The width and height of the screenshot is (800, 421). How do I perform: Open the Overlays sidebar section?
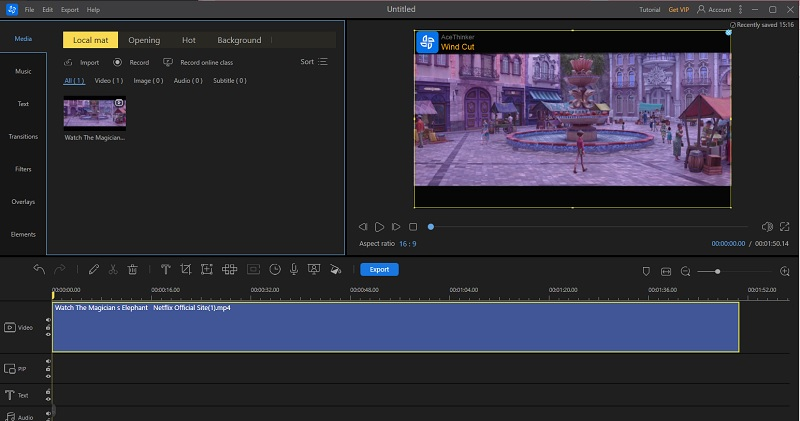pyautogui.click(x=23, y=202)
